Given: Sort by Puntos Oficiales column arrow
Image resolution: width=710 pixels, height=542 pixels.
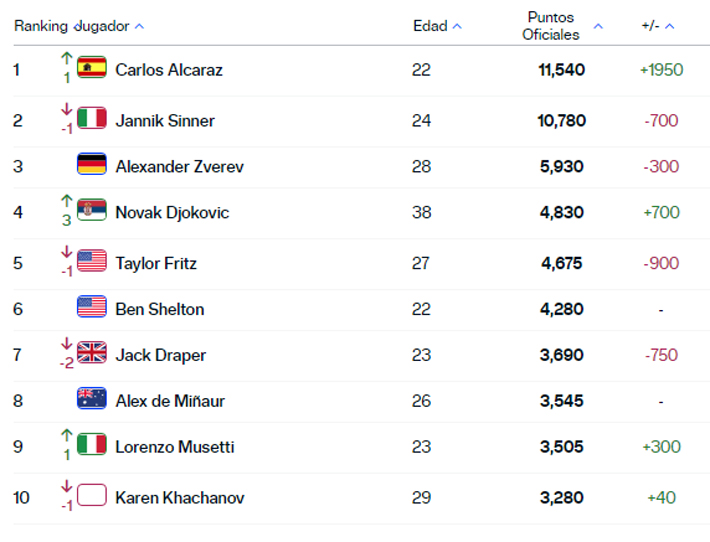Looking at the screenshot, I should point(598,26).
